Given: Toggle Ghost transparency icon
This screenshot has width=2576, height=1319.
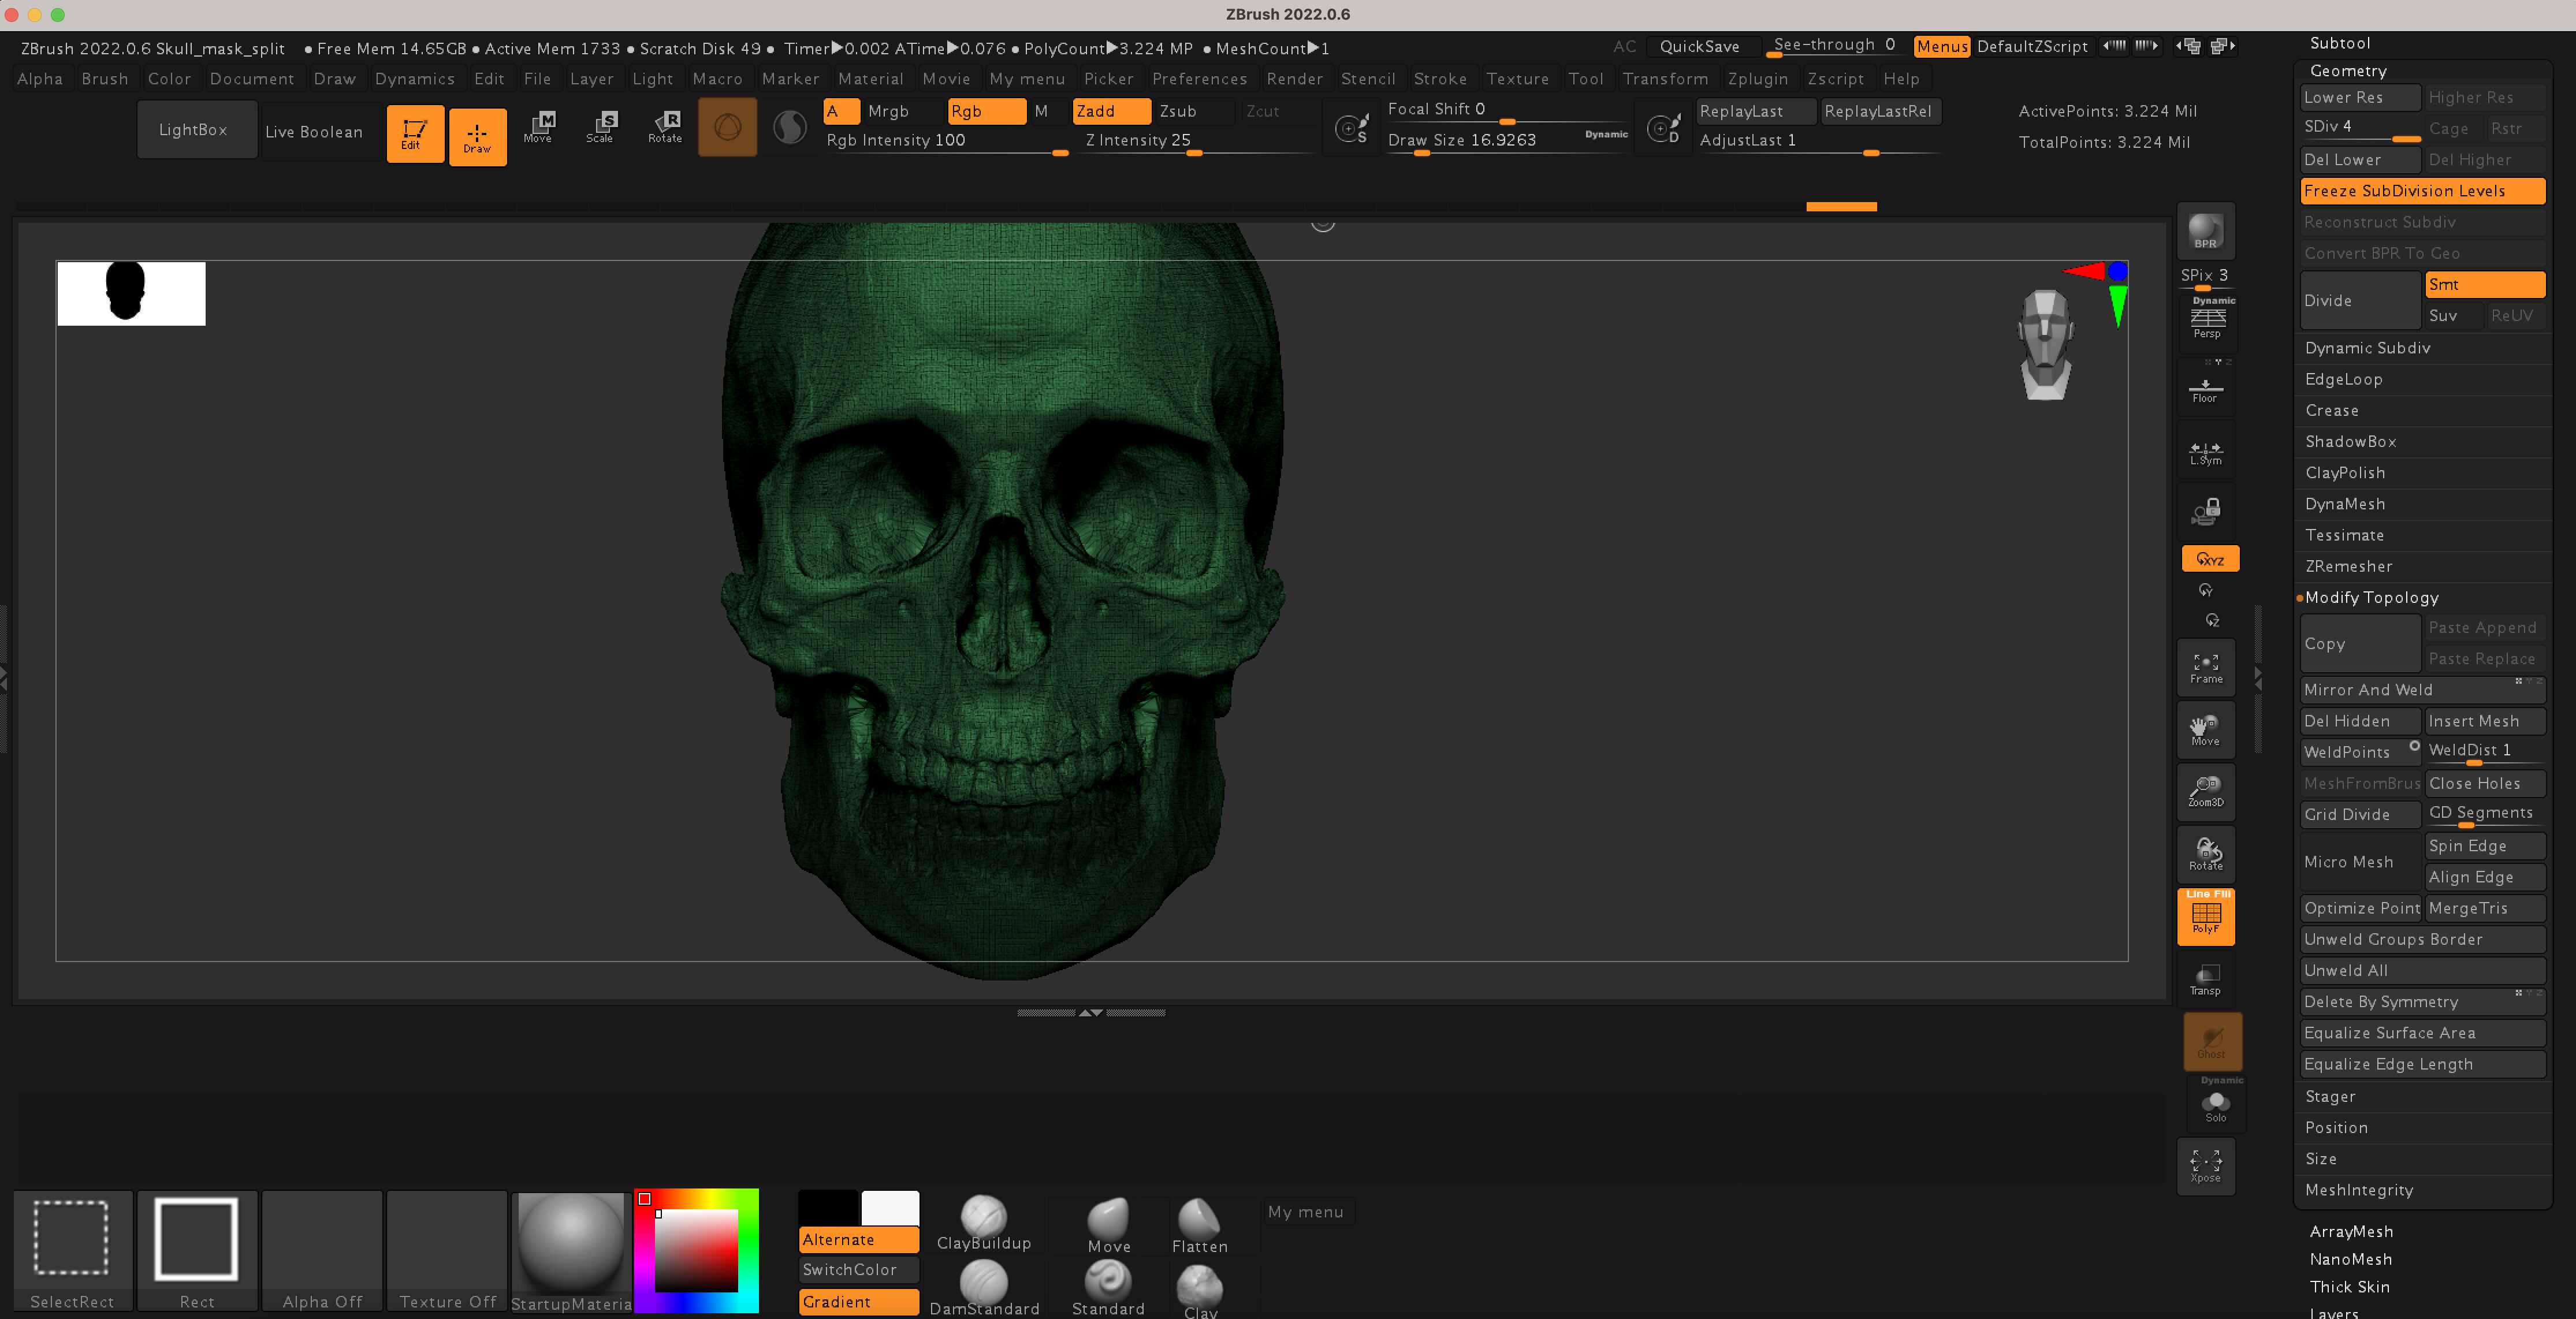Looking at the screenshot, I should pyautogui.click(x=2211, y=1042).
